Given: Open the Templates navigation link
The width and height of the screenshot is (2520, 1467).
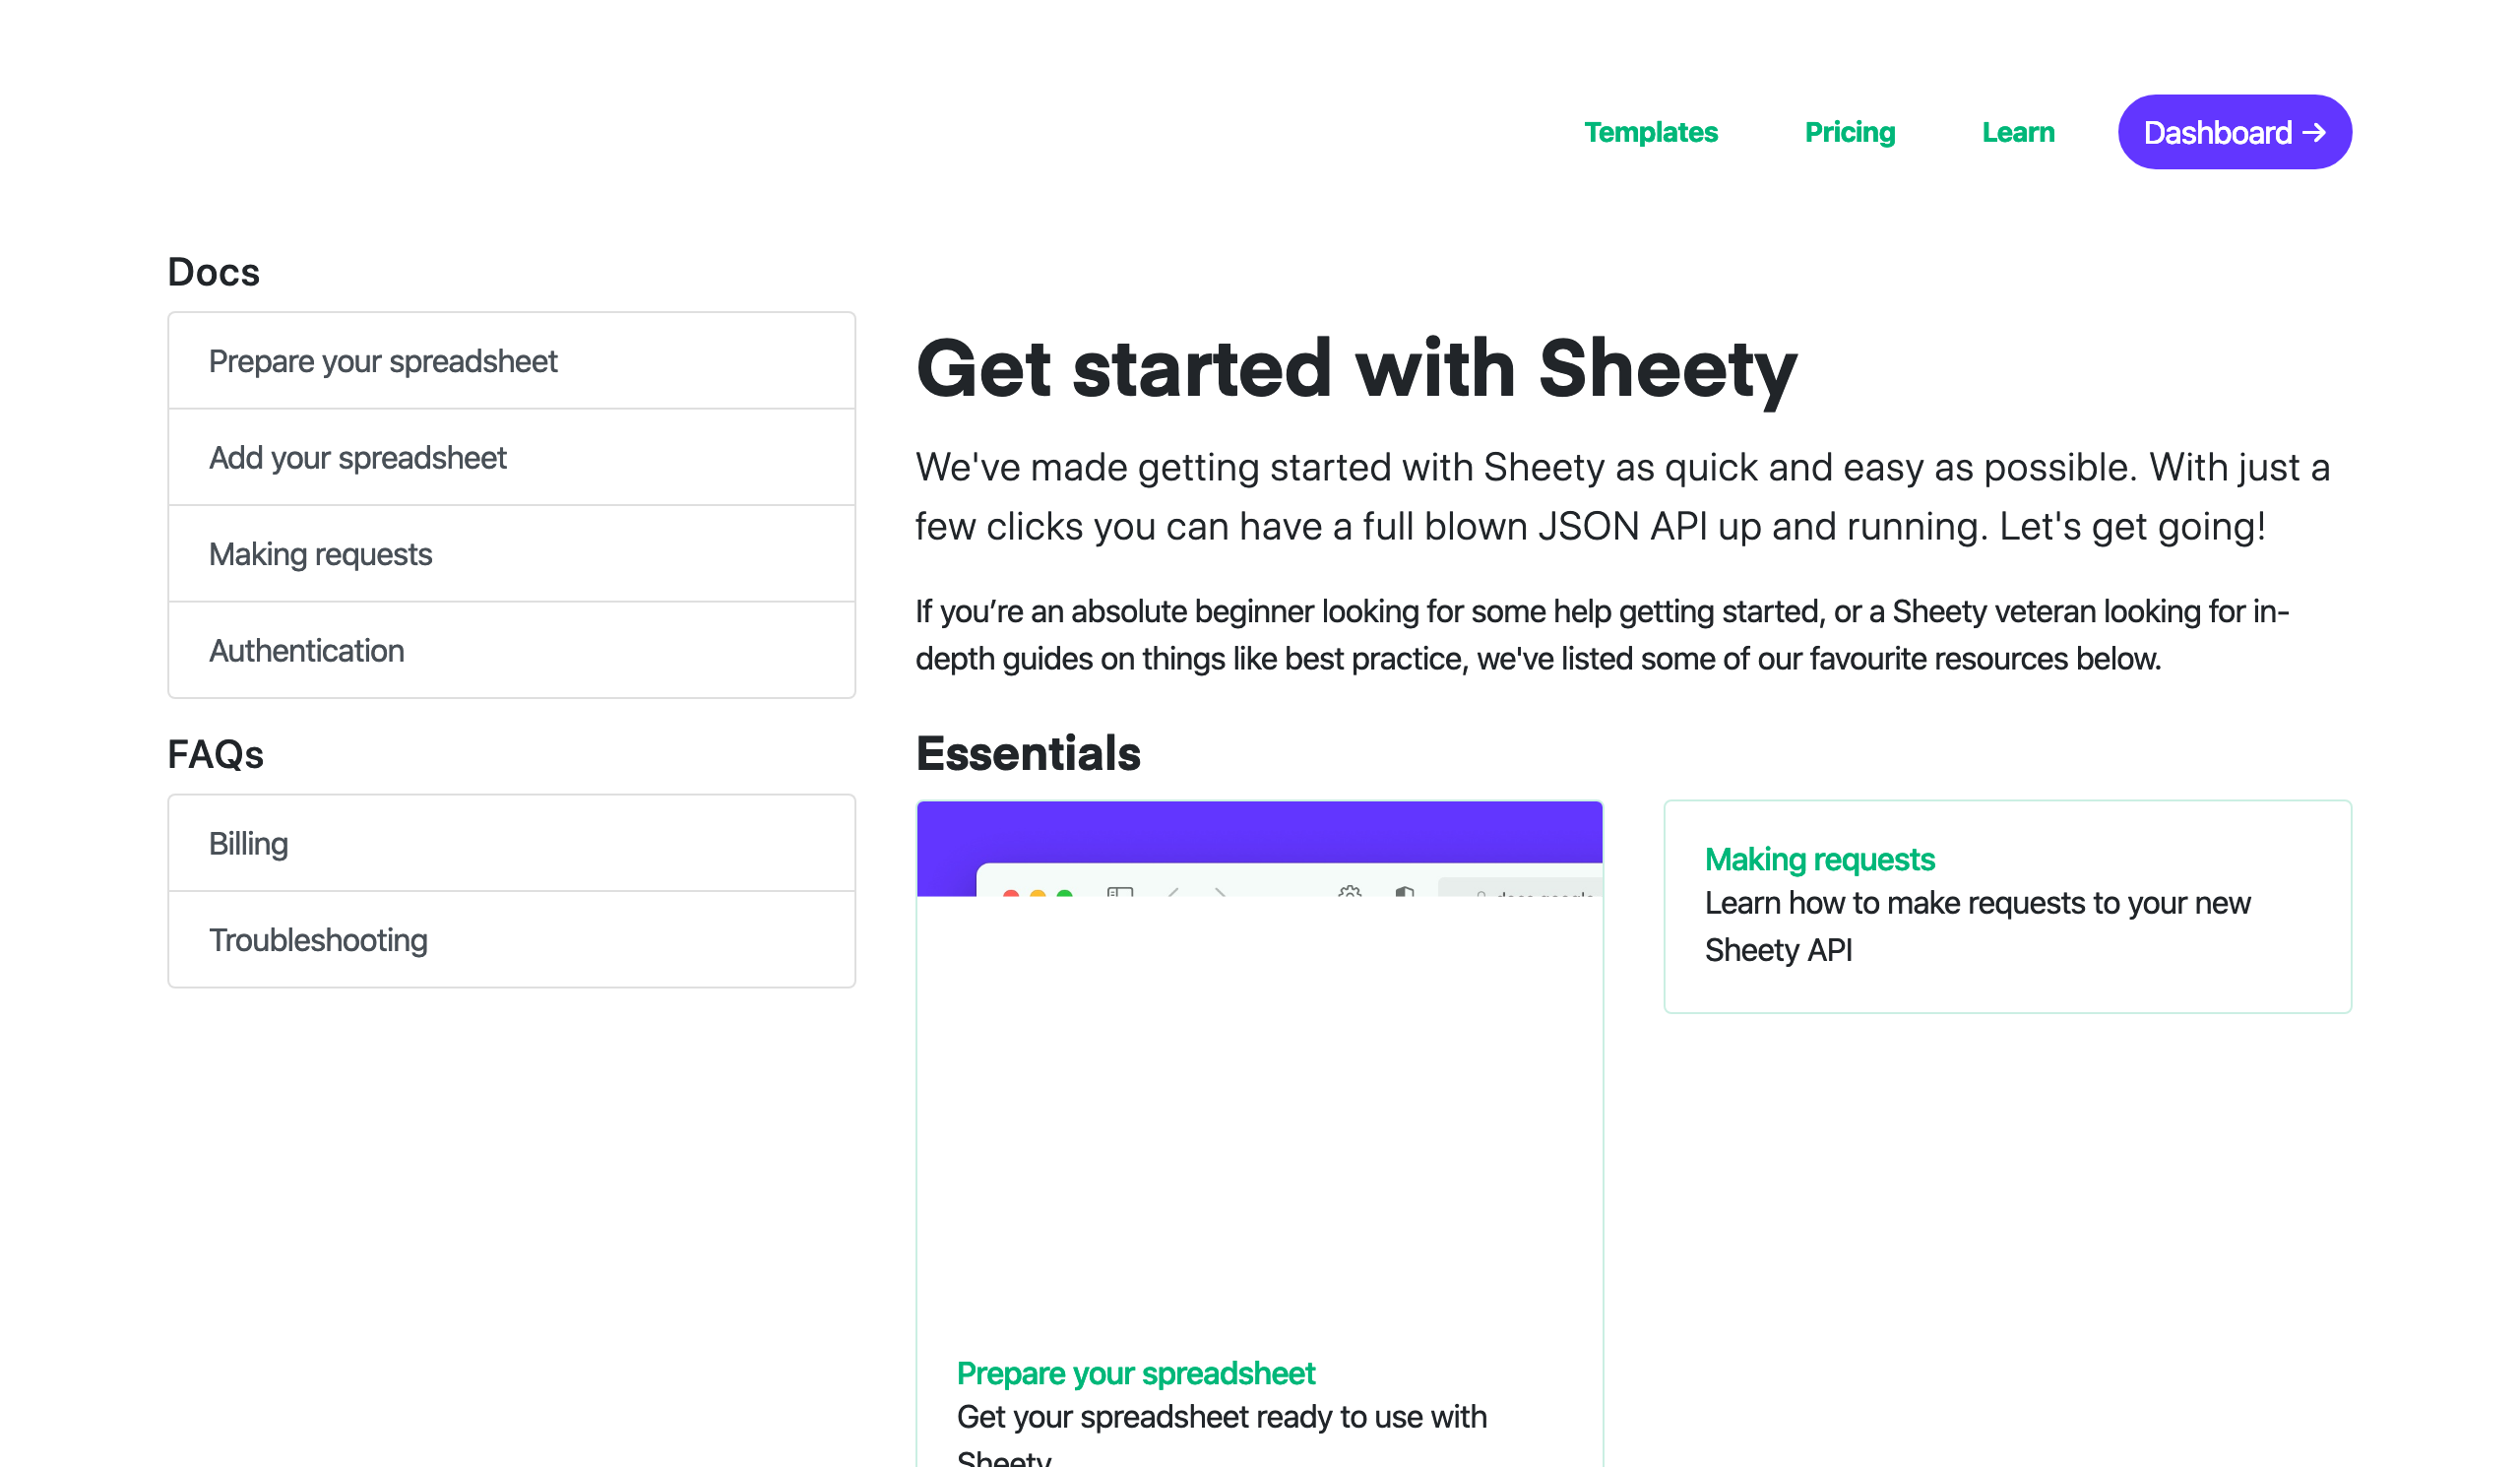Looking at the screenshot, I should 1651,132.
